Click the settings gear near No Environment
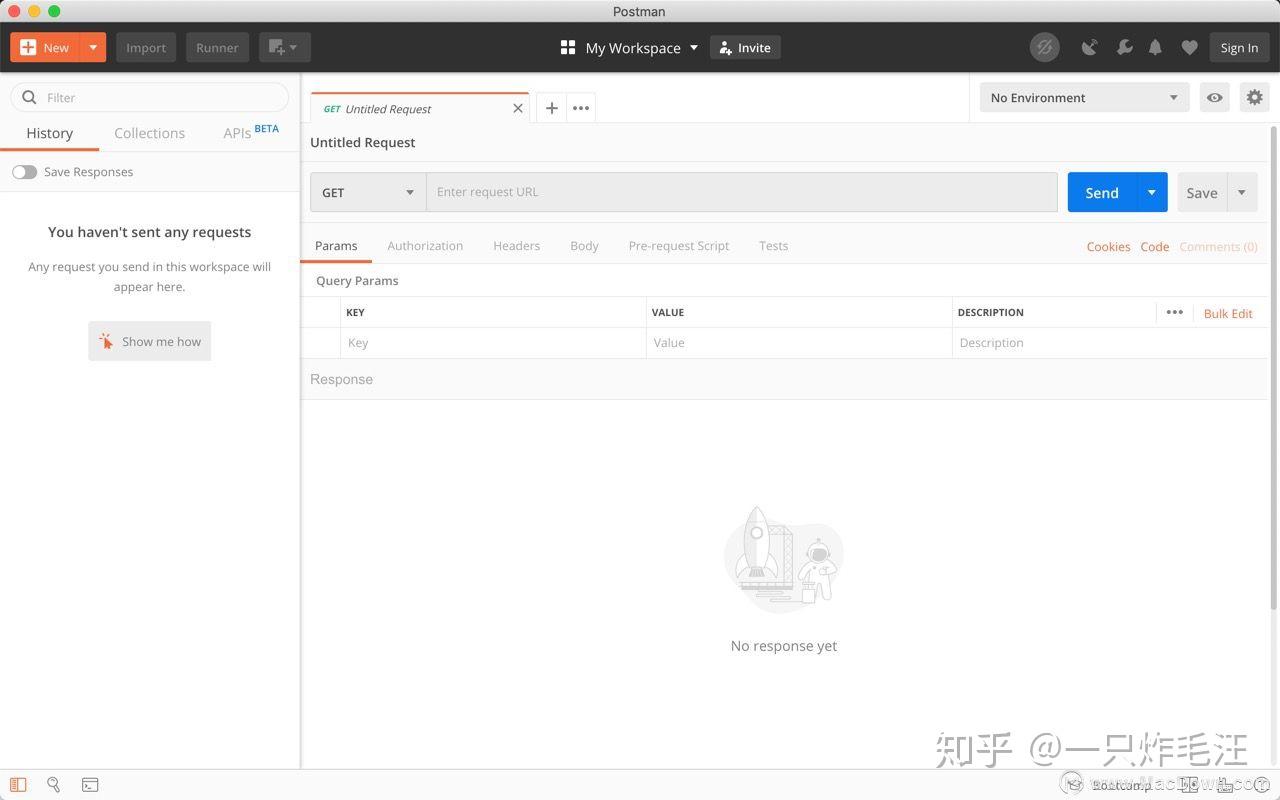 [1255, 97]
